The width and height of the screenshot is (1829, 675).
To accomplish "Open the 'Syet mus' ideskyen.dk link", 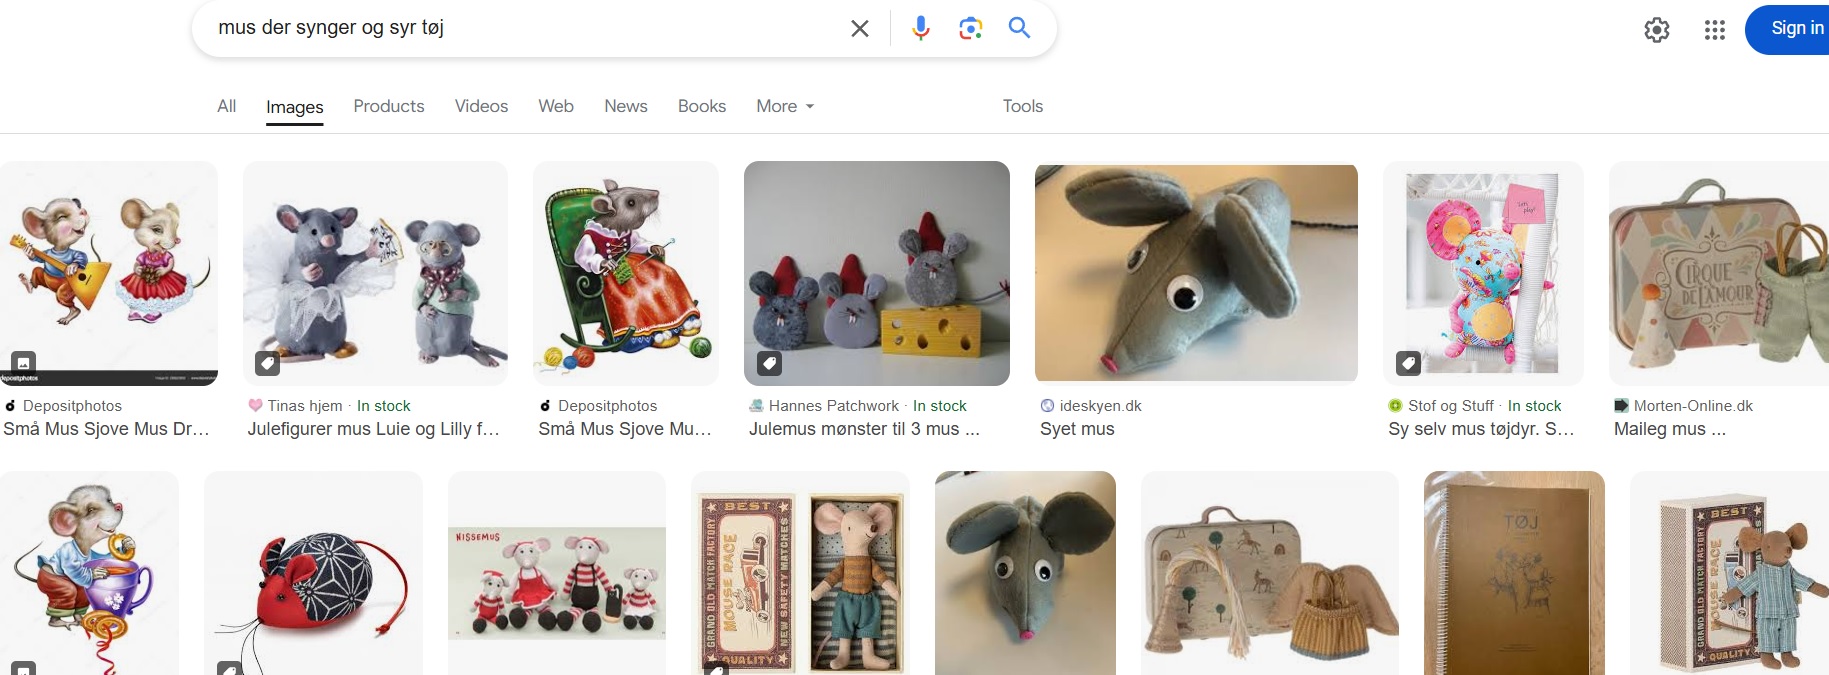I will click(x=1077, y=429).
